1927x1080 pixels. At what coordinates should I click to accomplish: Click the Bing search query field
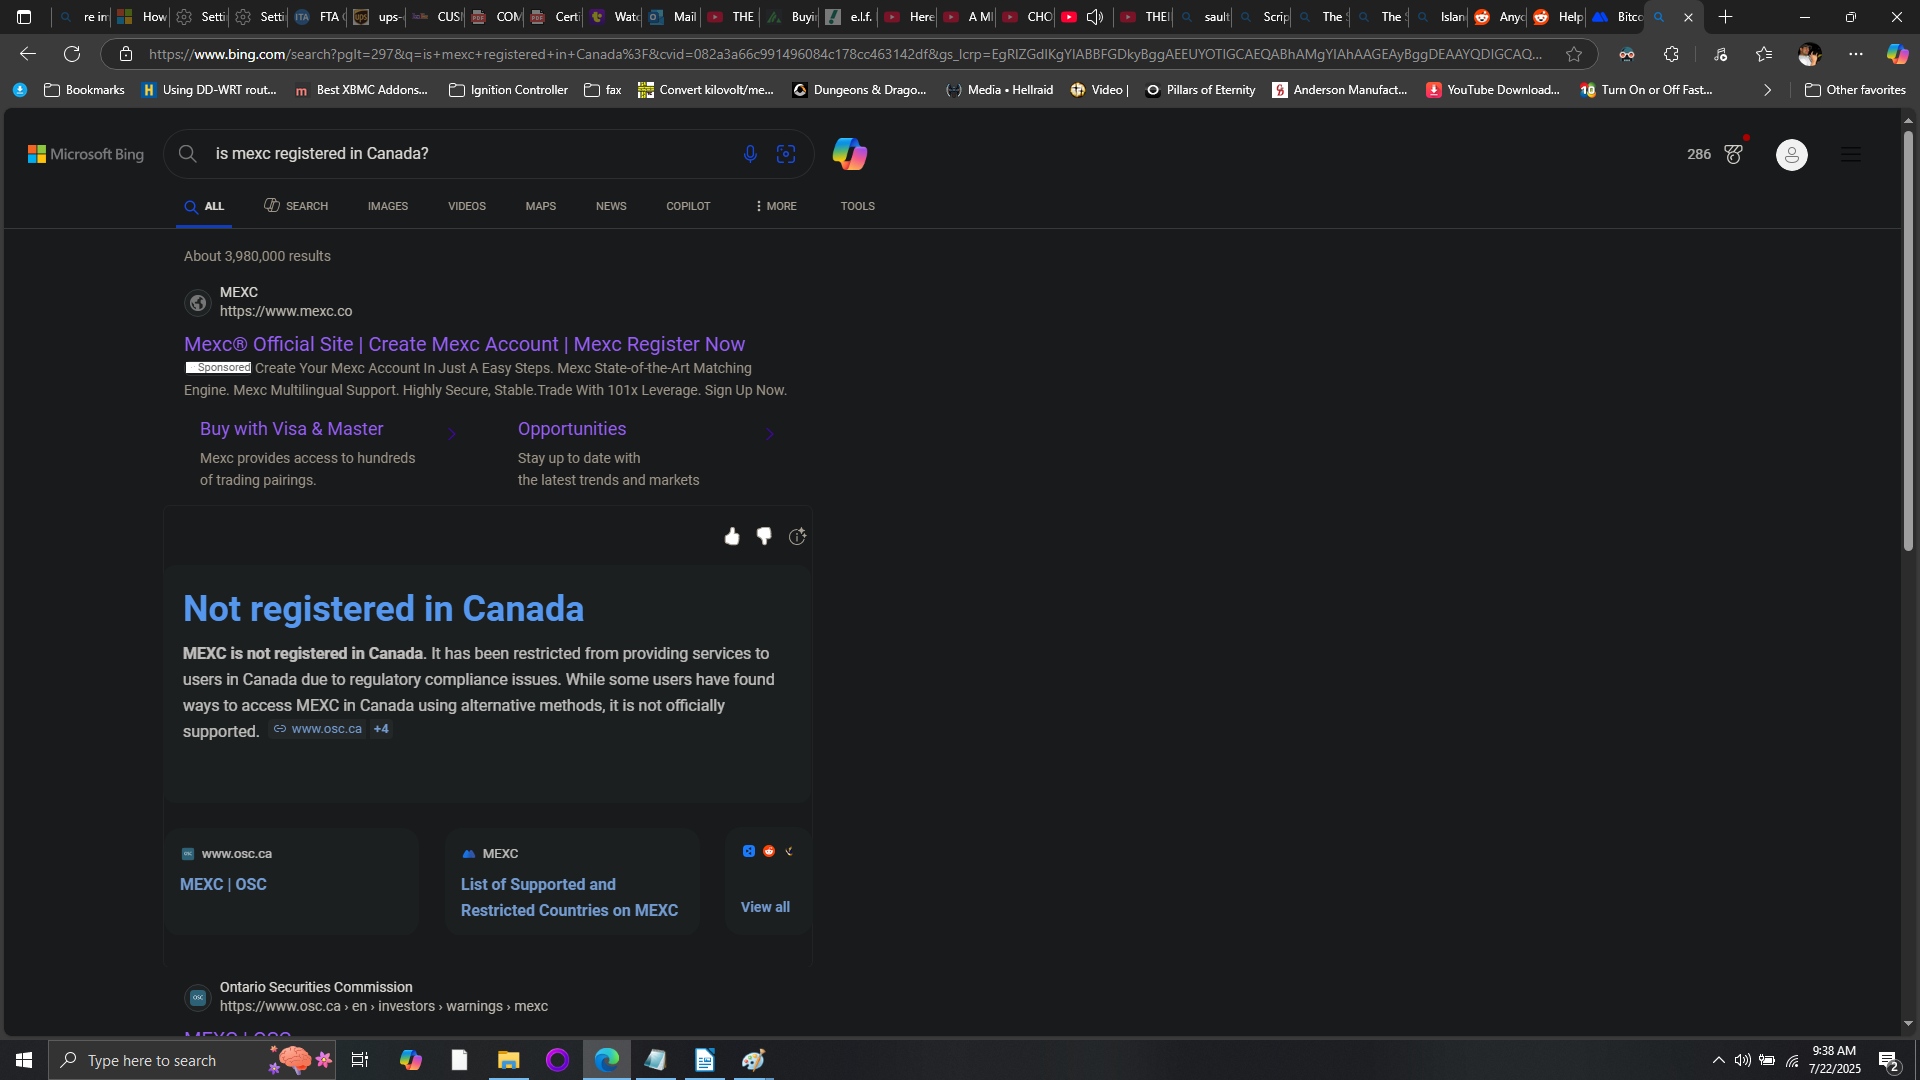[470, 154]
